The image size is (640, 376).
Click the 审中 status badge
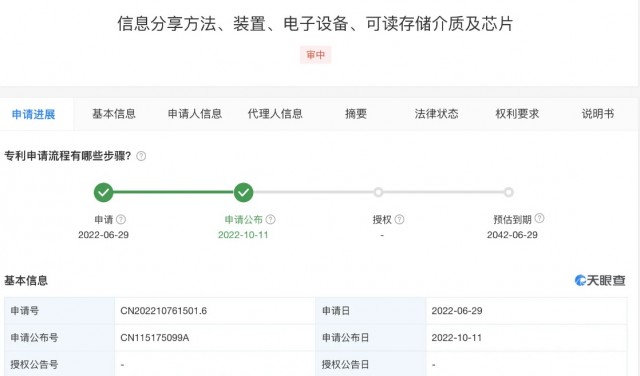point(316,55)
